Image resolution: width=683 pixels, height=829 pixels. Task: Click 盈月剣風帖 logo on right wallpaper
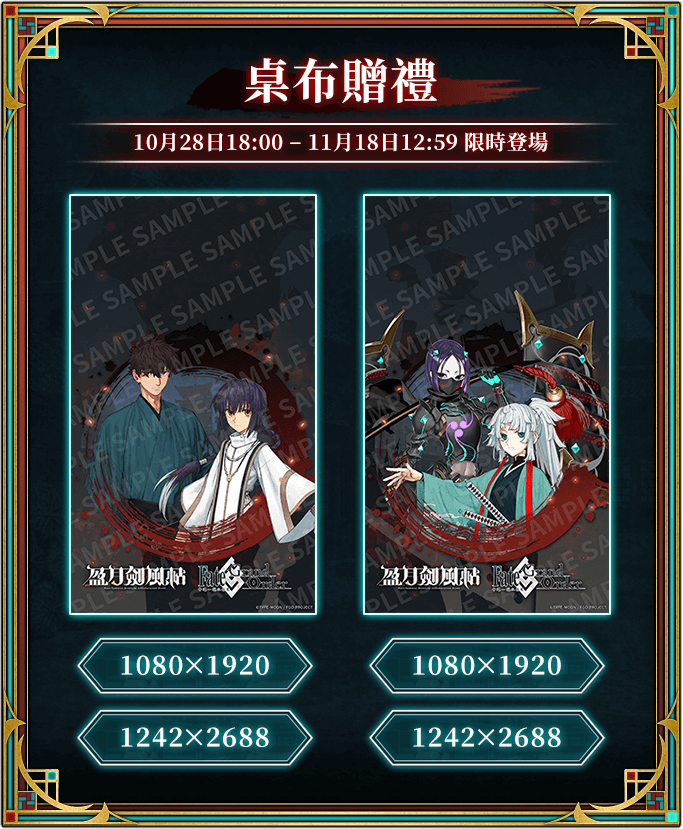coord(430,576)
